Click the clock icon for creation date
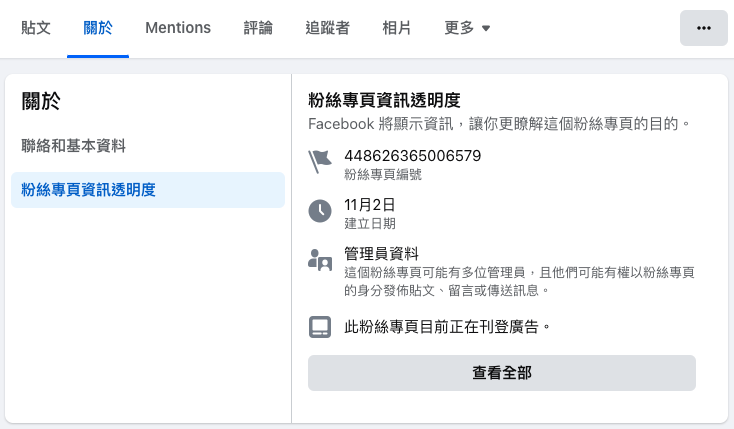The height and width of the screenshot is (429, 734). click(319, 211)
